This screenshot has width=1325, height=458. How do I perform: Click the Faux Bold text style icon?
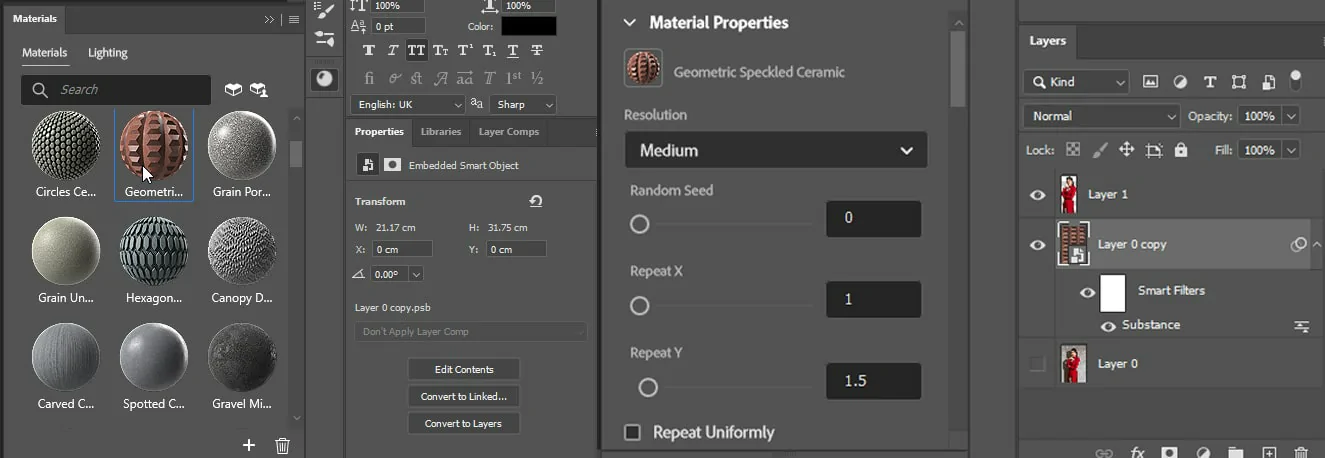click(x=369, y=51)
